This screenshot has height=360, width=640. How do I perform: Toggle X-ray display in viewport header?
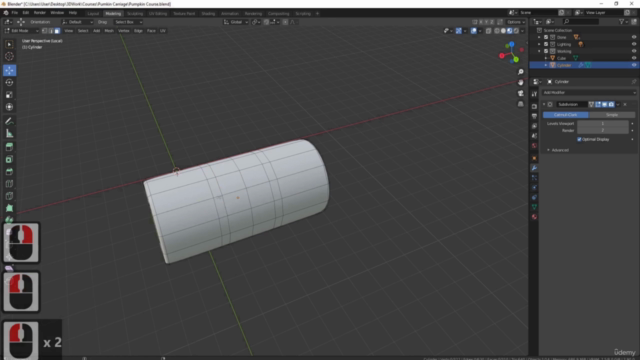[488, 31]
